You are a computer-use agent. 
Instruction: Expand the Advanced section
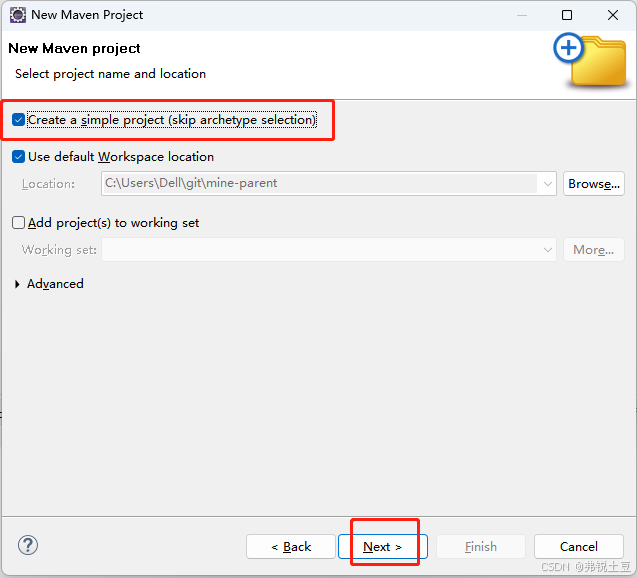click(x=17, y=284)
